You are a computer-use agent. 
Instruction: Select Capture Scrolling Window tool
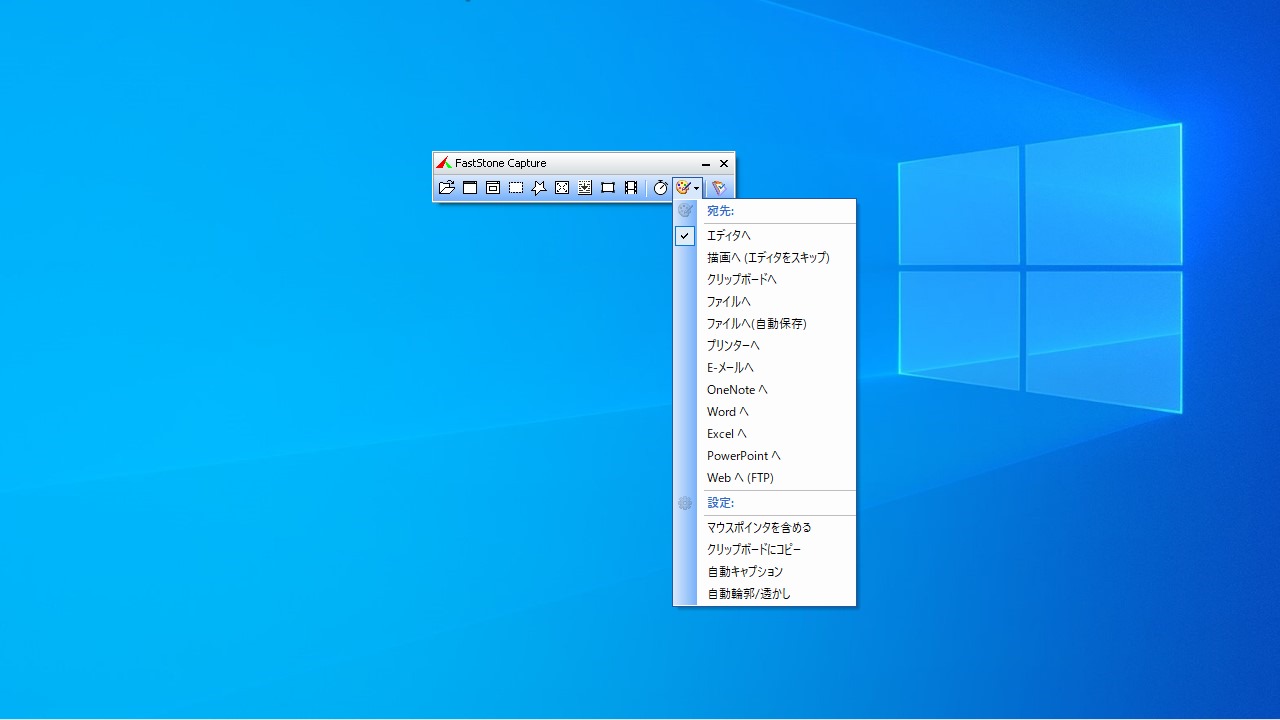585,188
